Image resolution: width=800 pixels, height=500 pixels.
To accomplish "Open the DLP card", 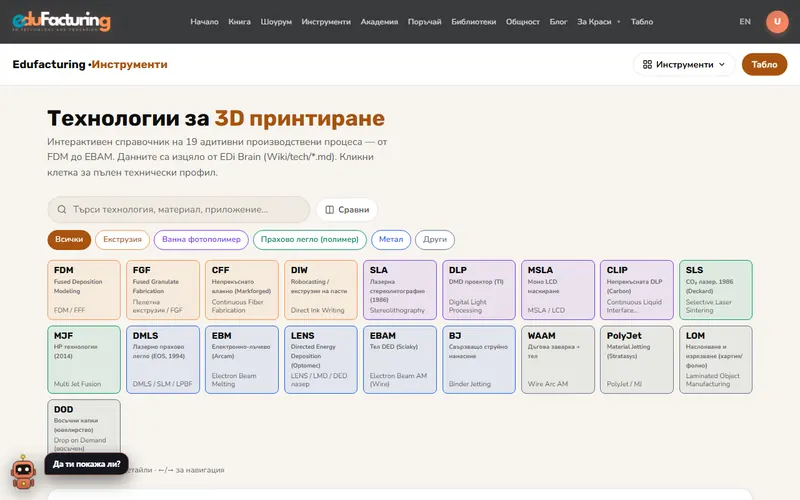I will click(479, 290).
